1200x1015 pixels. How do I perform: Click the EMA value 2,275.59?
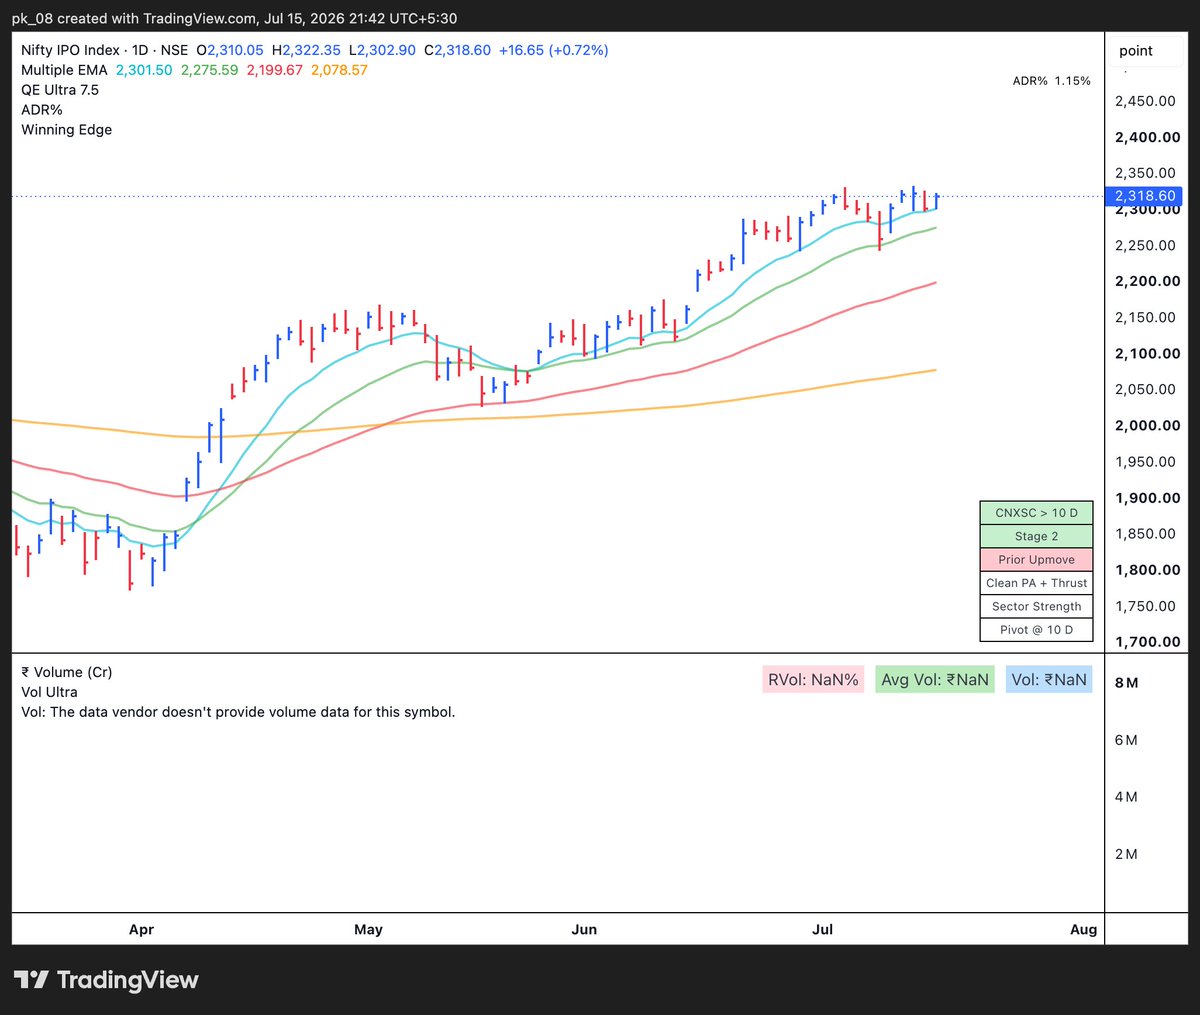pyautogui.click(x=209, y=70)
